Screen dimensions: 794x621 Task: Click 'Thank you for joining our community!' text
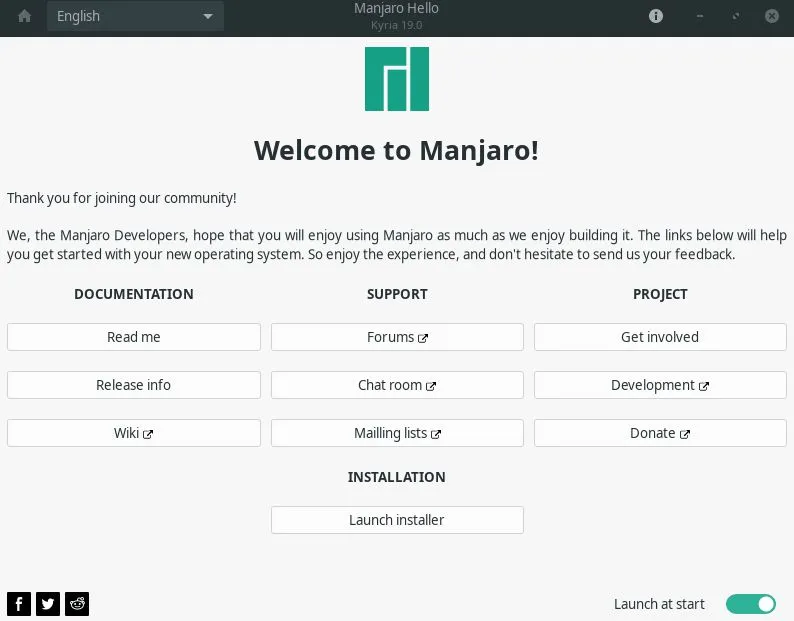[122, 198]
